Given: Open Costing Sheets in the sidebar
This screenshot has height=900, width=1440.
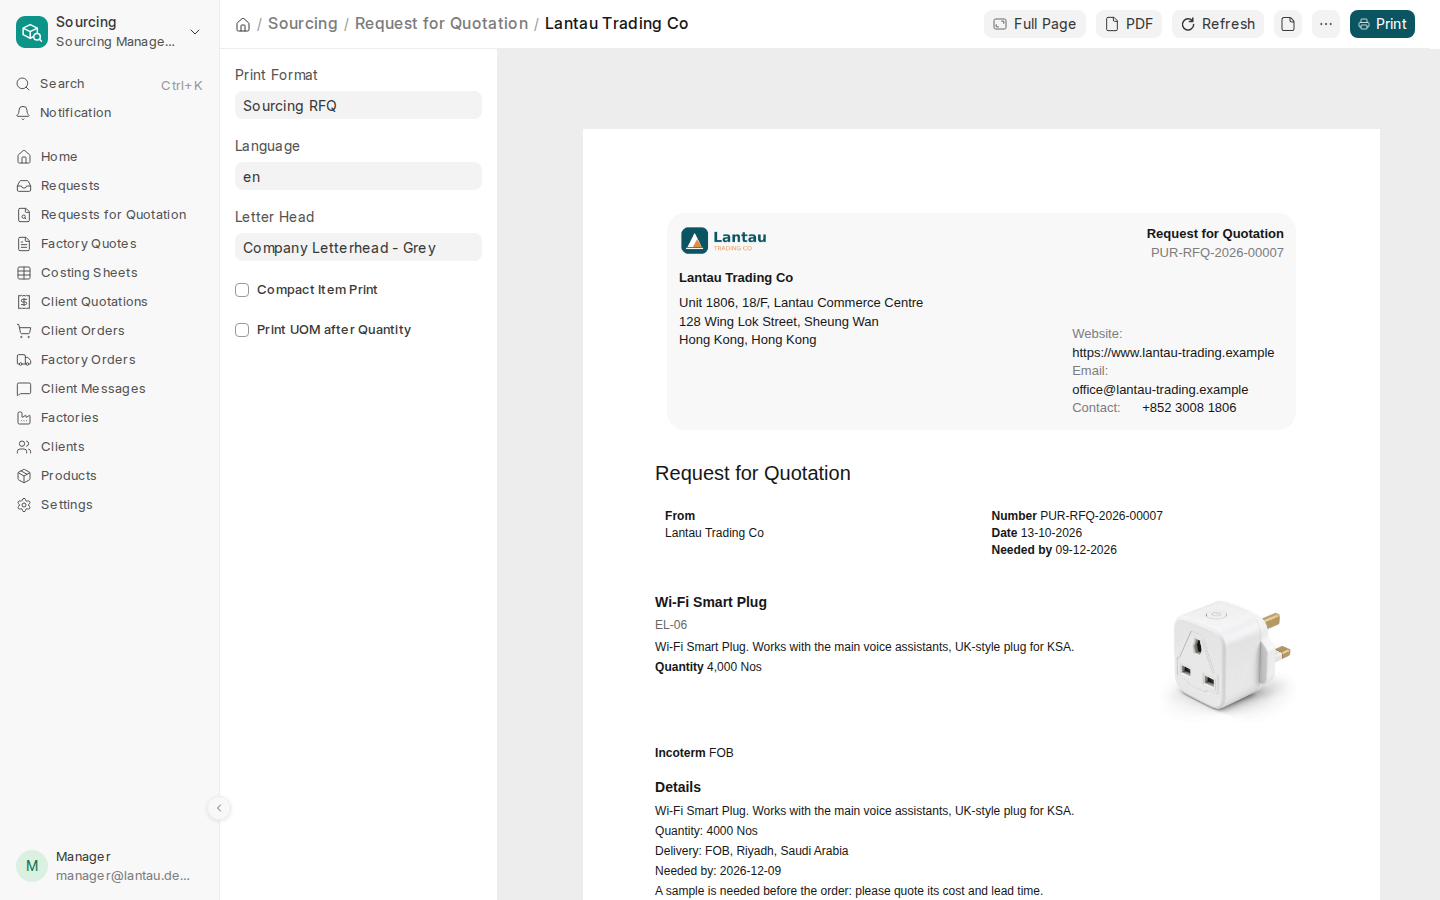Looking at the screenshot, I should pos(109,273).
